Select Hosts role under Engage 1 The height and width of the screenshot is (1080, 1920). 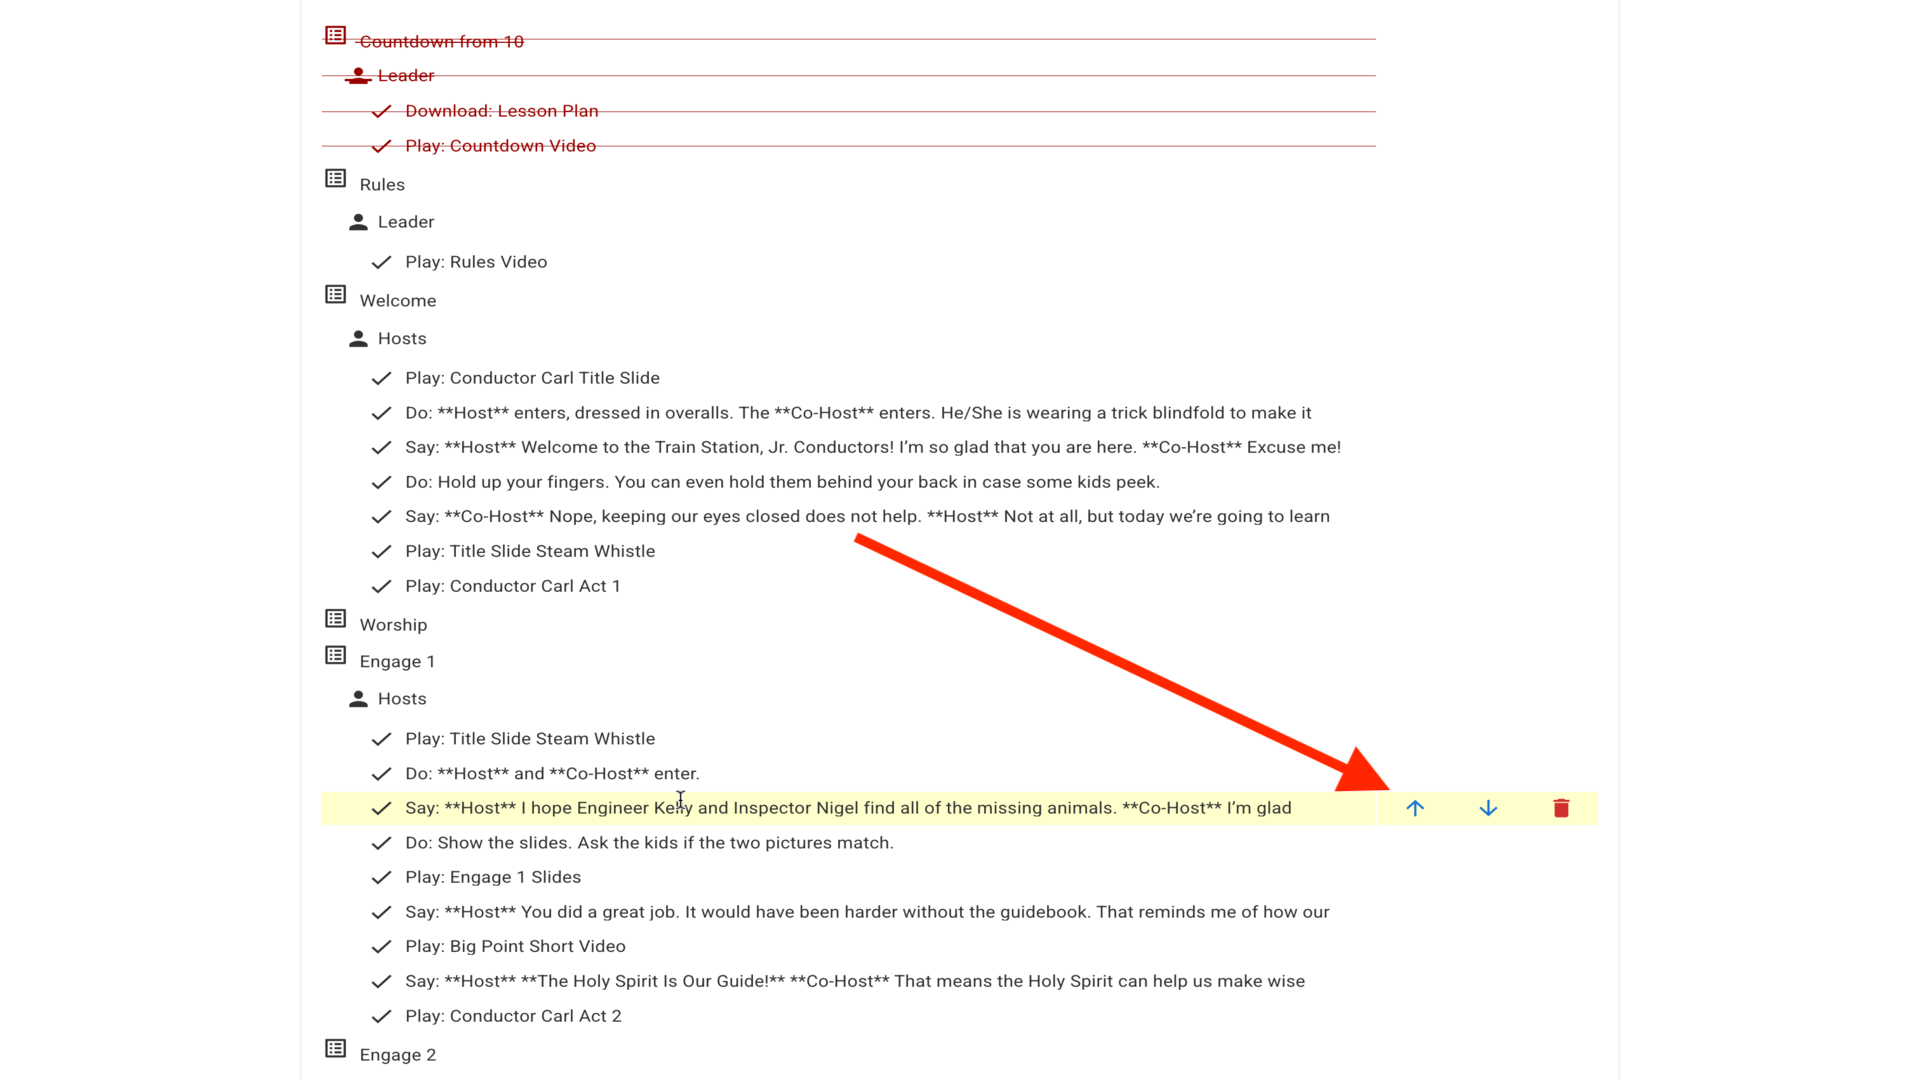pos(402,699)
